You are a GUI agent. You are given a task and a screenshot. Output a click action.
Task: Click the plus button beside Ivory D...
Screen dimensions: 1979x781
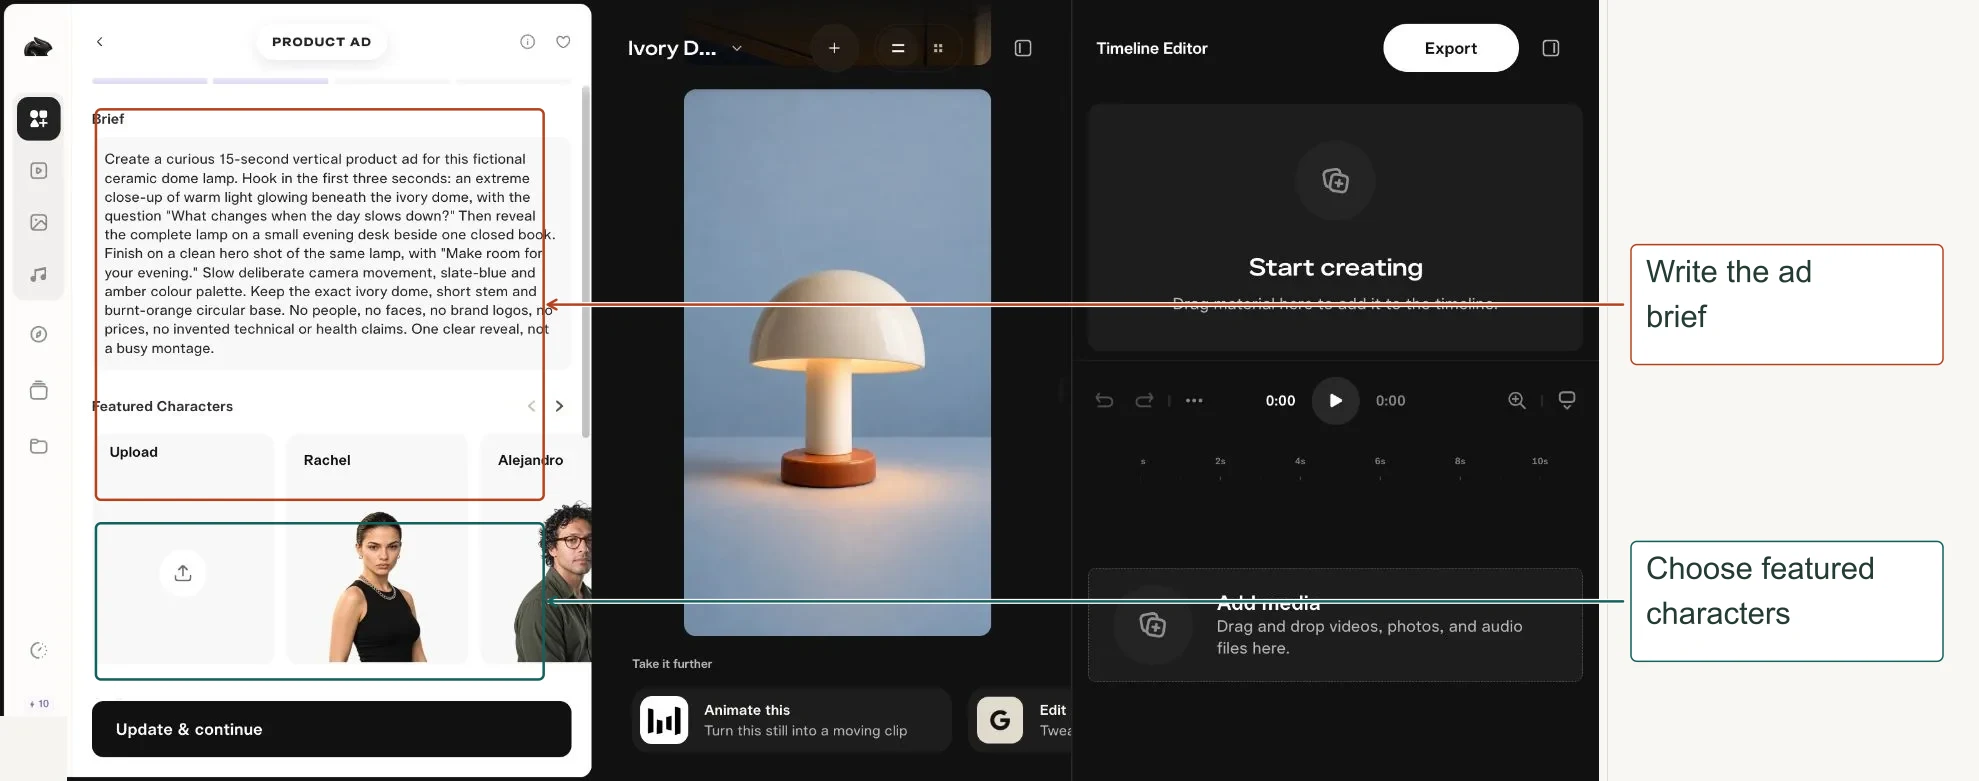tap(834, 48)
